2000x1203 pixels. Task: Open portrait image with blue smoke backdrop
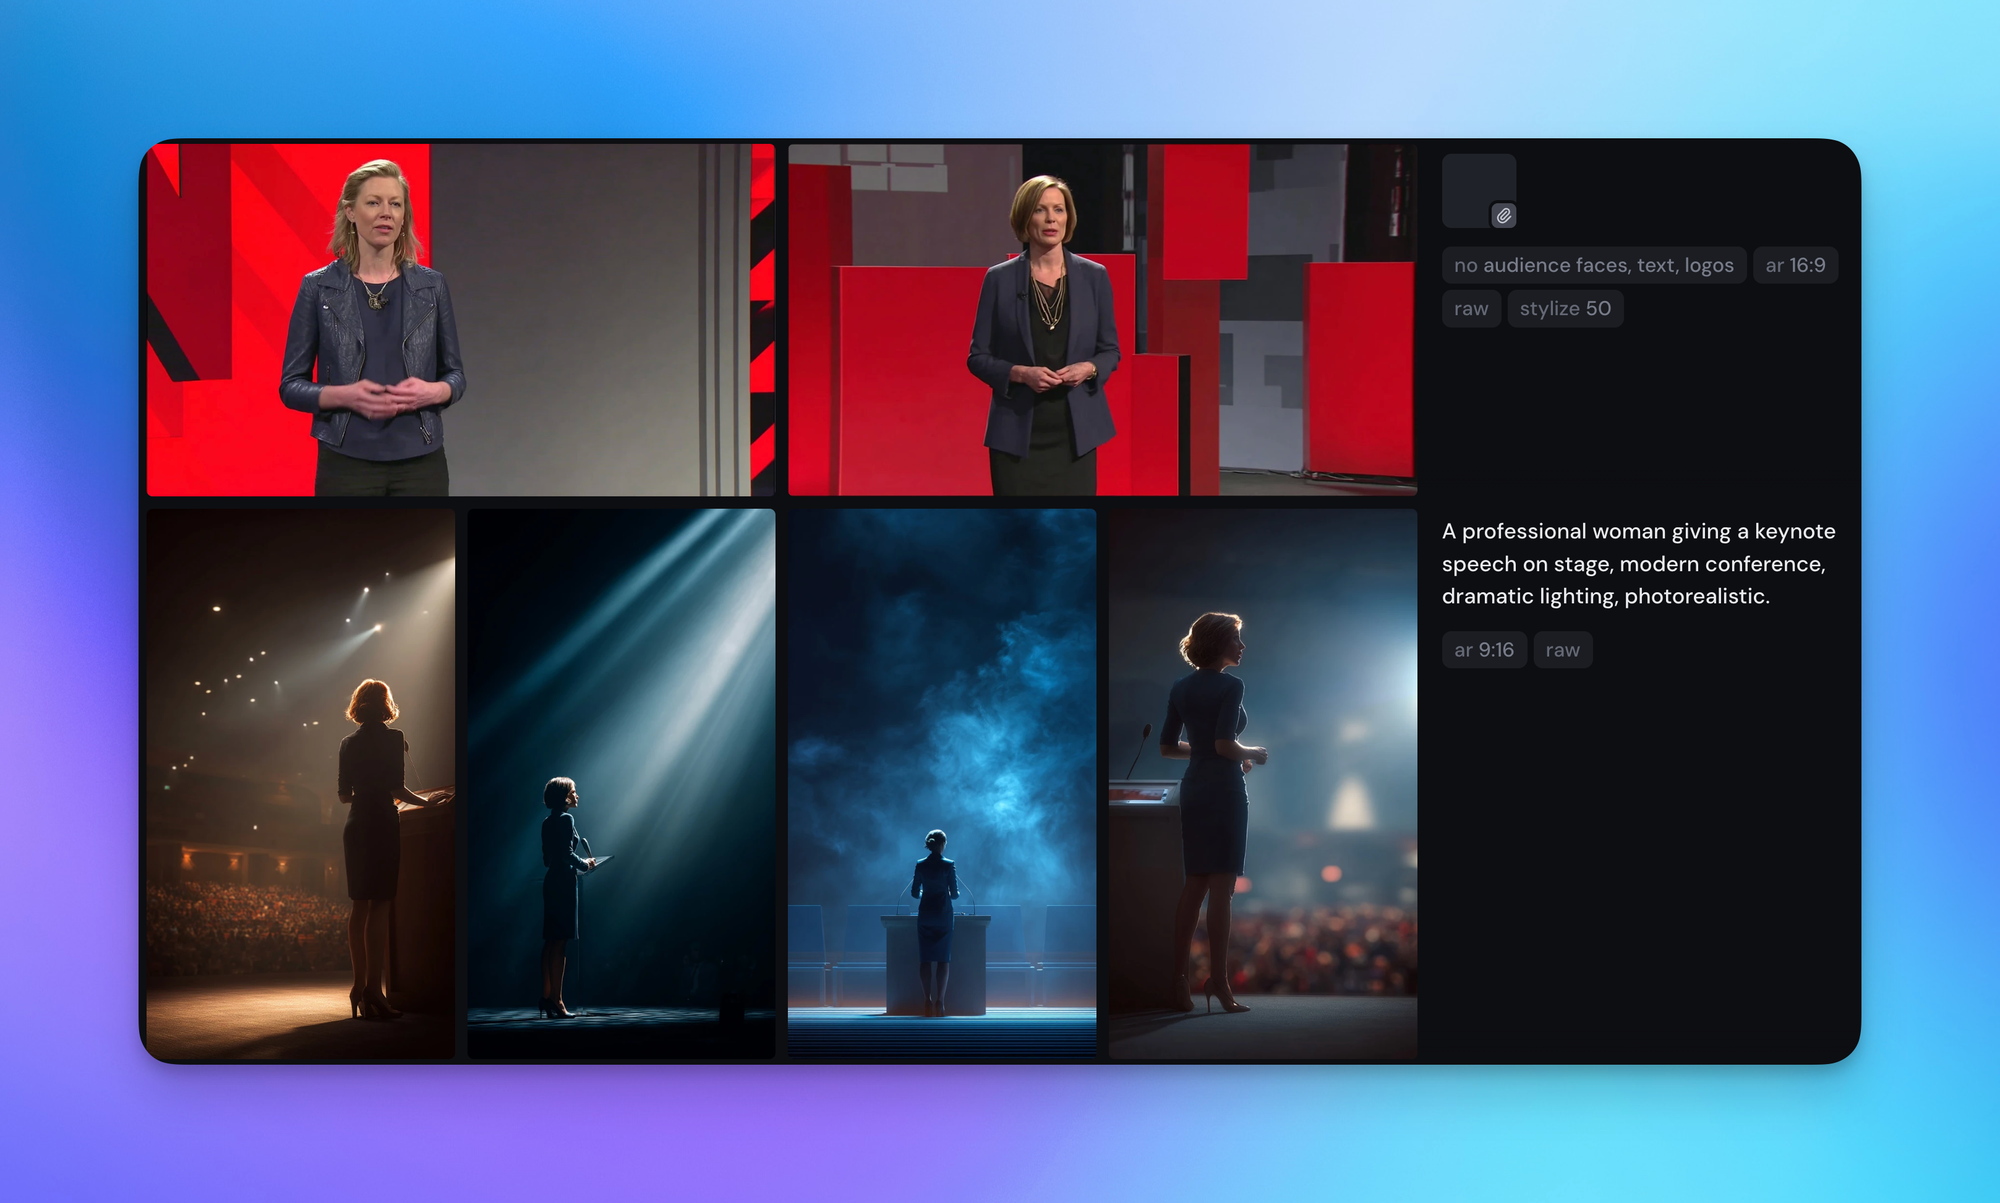pos(941,783)
